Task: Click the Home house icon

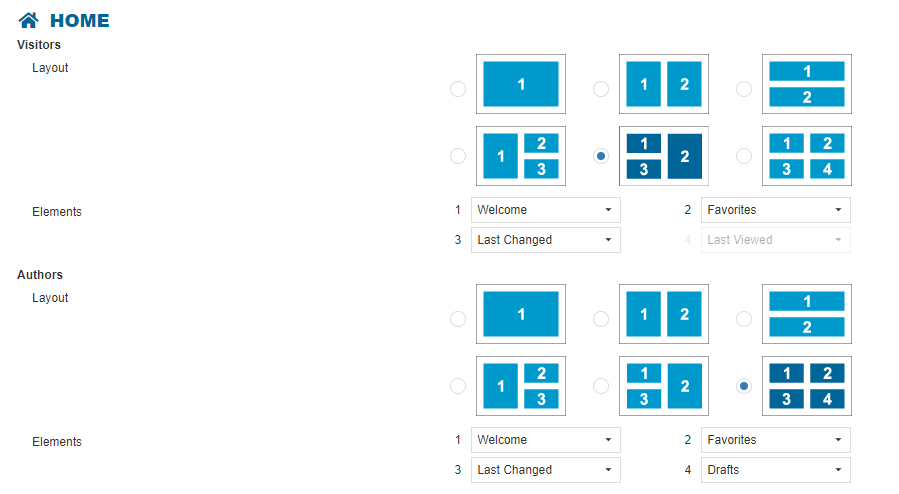Action: click(29, 20)
